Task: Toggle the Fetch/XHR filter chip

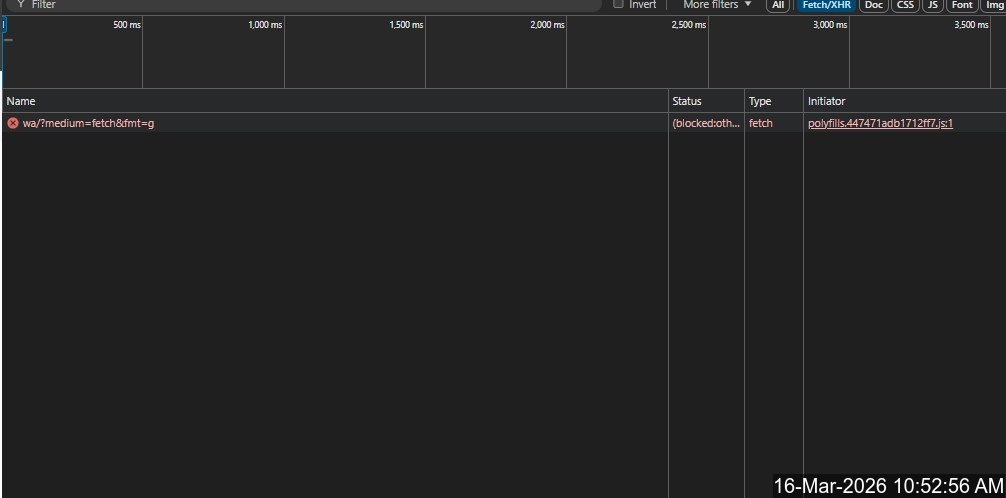Action: [x=826, y=5]
